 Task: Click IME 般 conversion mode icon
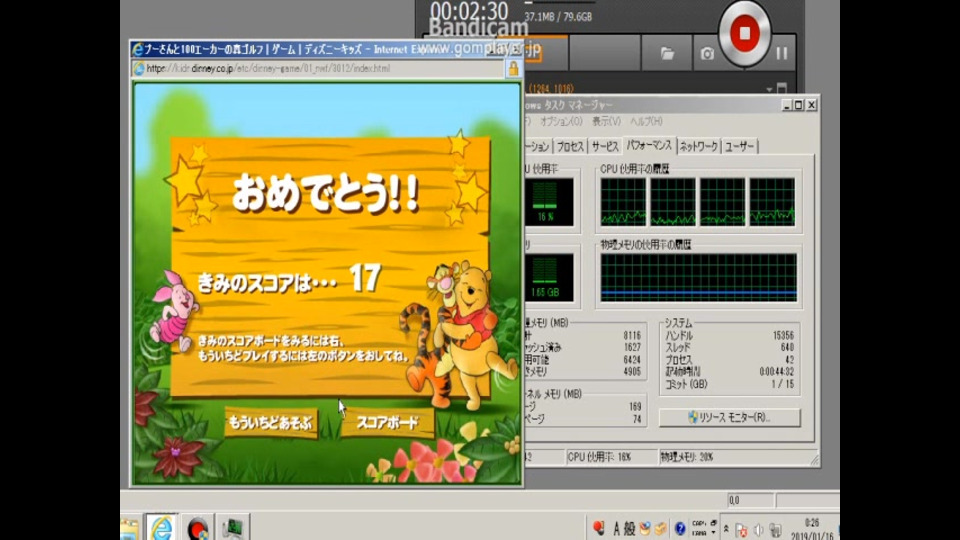(x=629, y=529)
